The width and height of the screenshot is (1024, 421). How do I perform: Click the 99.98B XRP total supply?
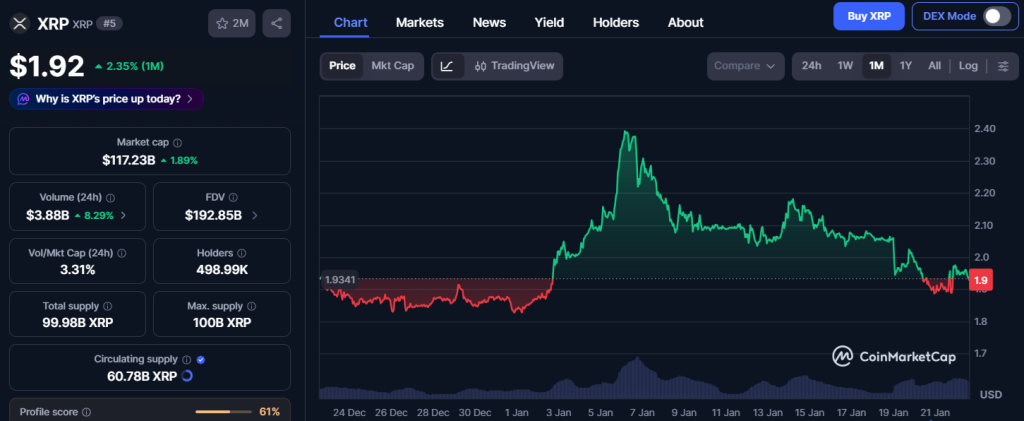click(x=78, y=322)
